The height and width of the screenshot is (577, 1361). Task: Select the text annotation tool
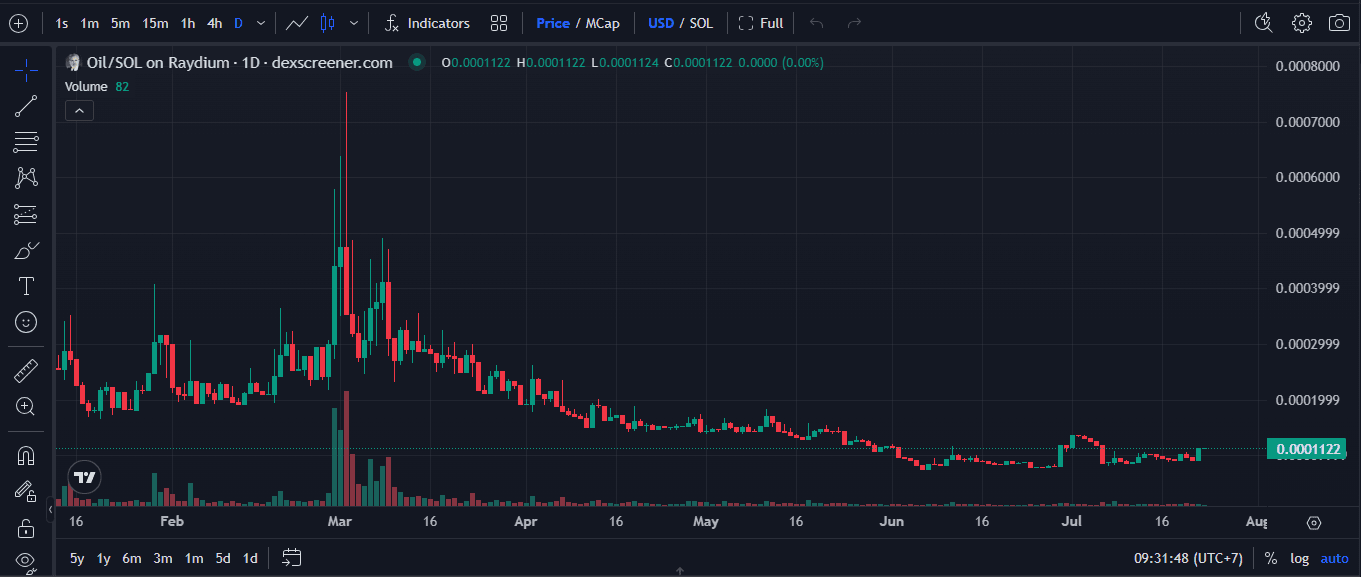pos(26,287)
